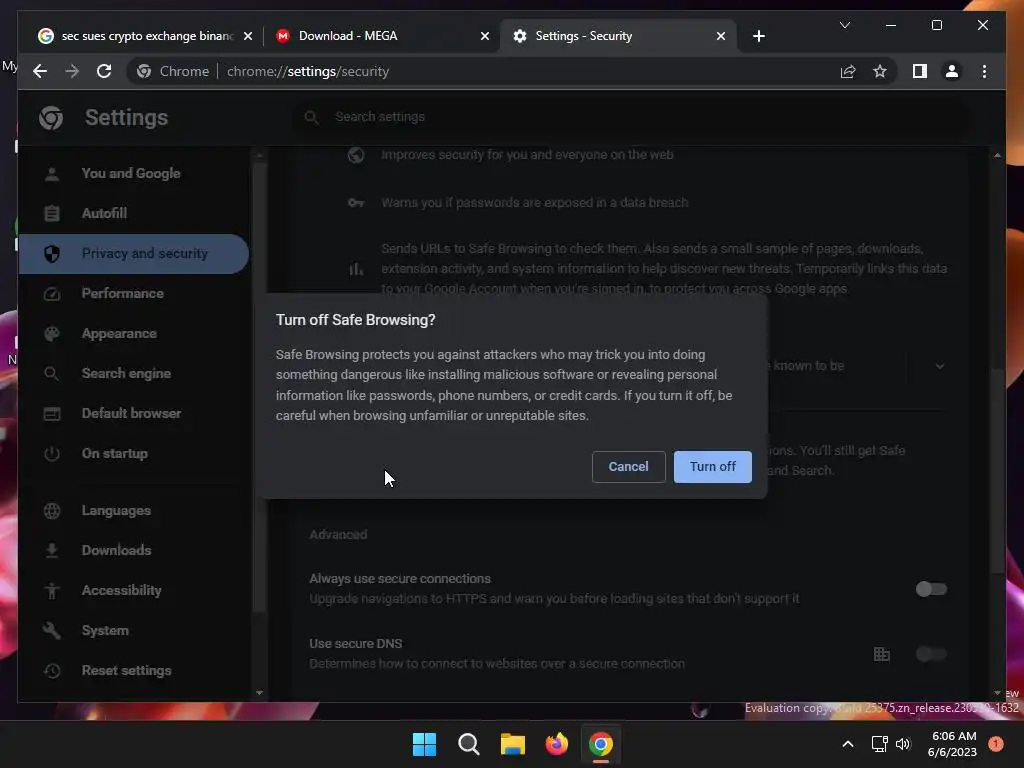
Task: Reload the current page
Action: (x=104, y=71)
